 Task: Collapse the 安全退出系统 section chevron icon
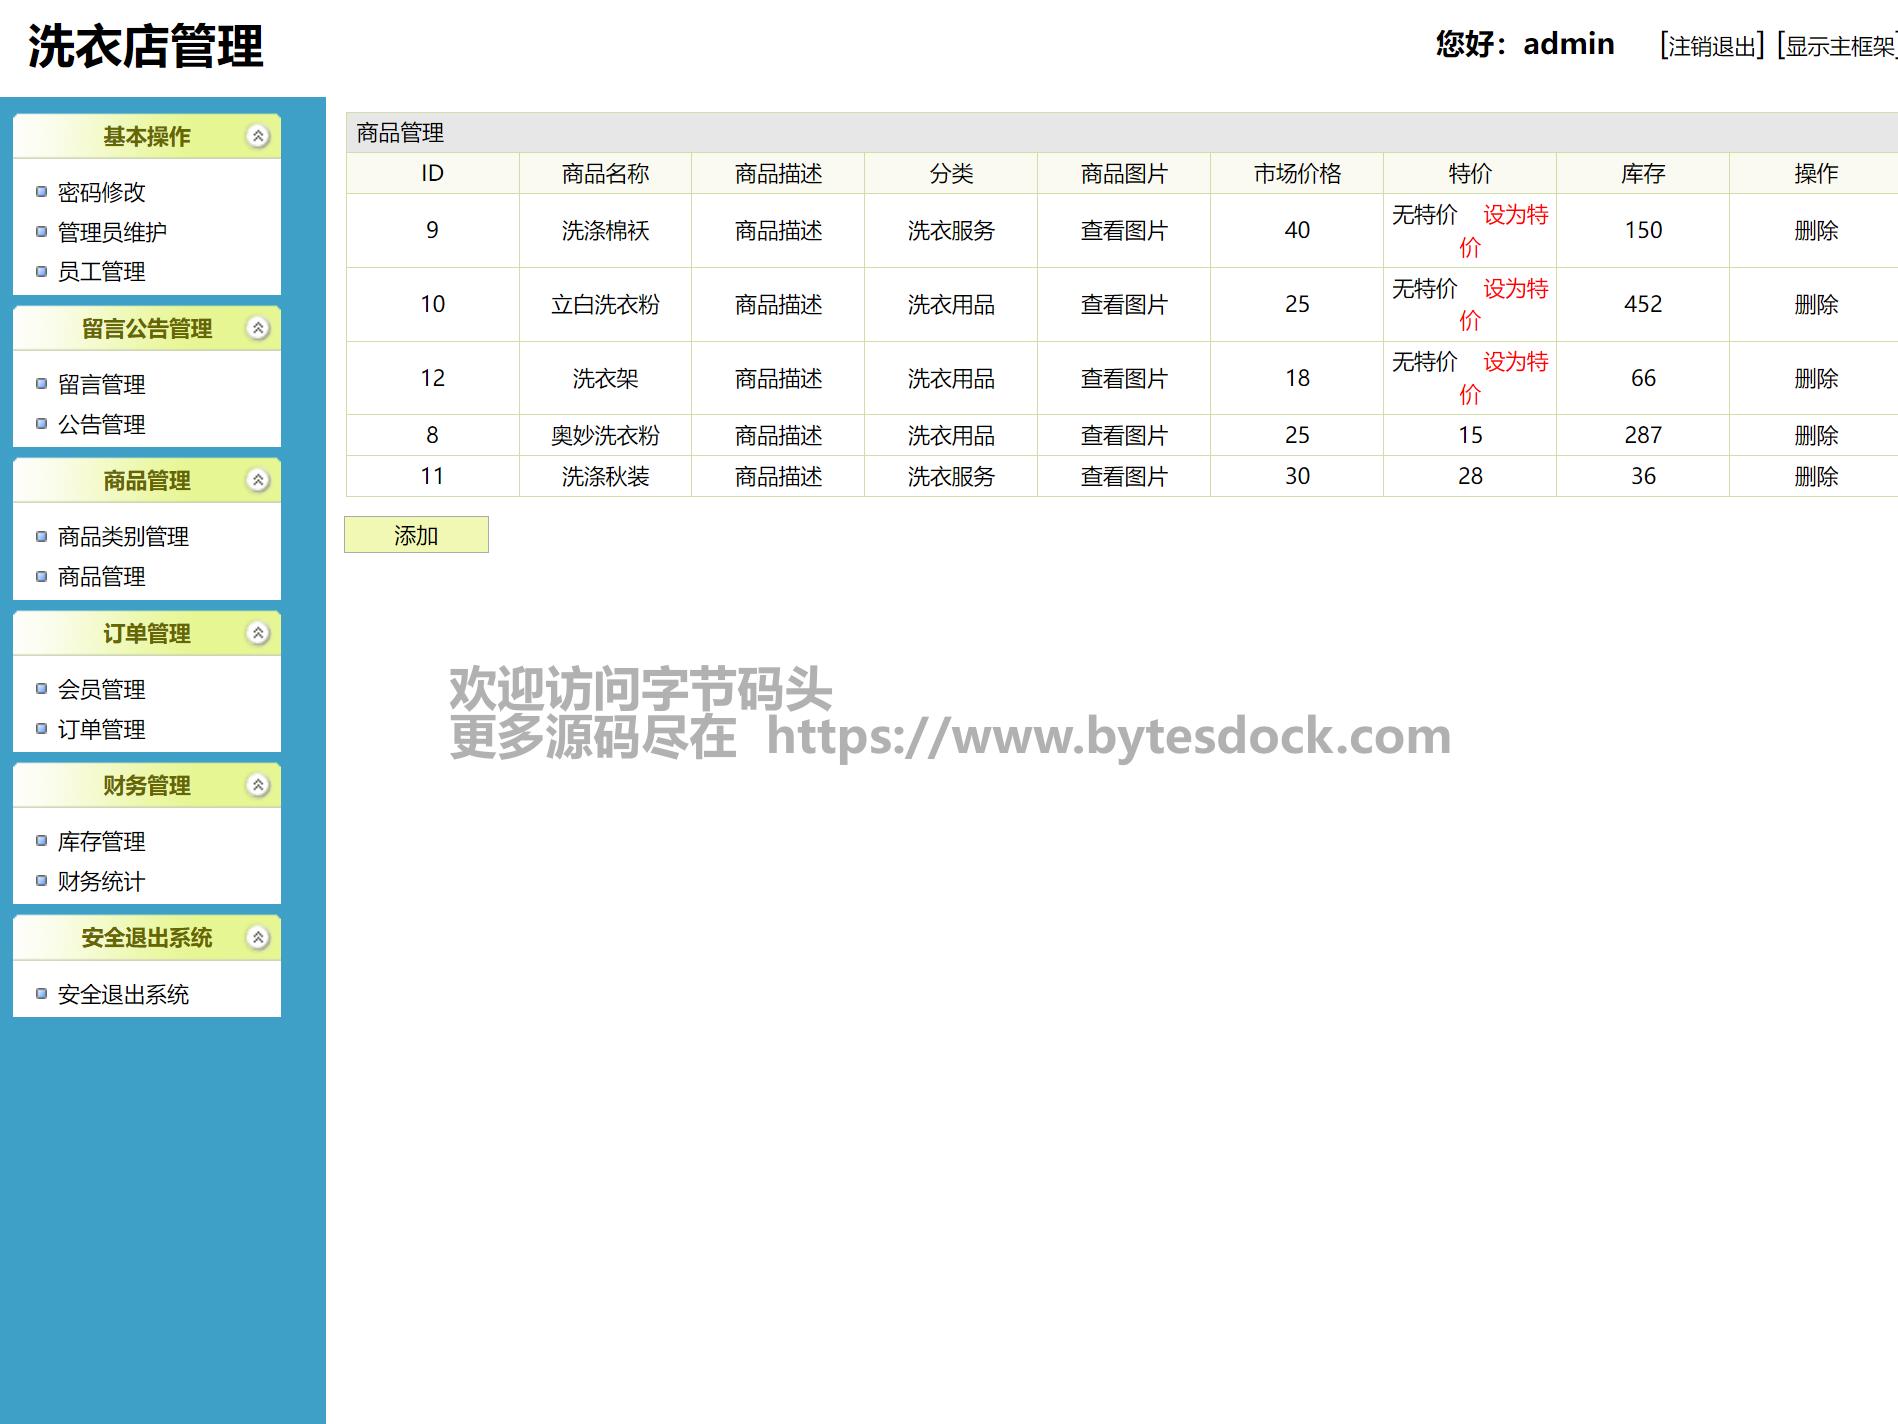[x=258, y=938]
